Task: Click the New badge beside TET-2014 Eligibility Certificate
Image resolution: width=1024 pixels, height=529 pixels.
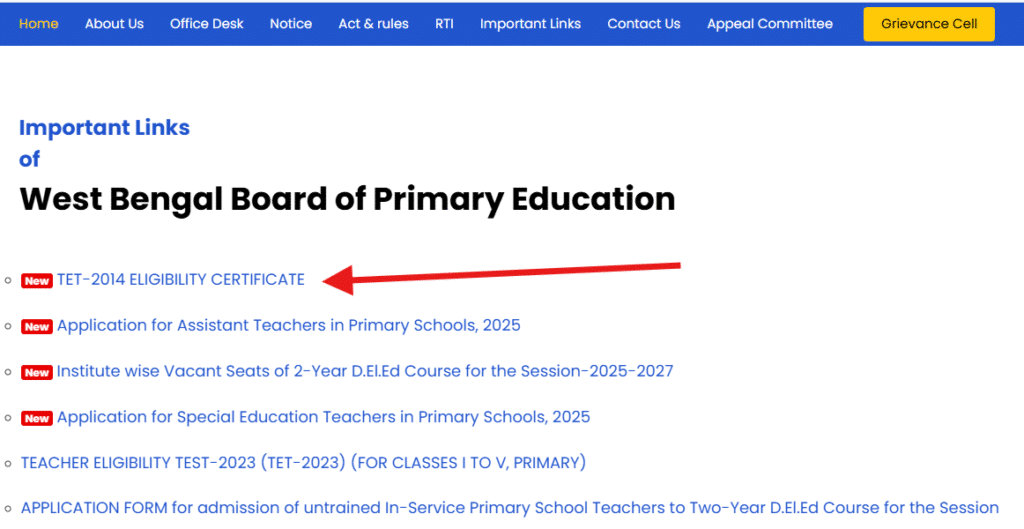Action: click(x=37, y=281)
